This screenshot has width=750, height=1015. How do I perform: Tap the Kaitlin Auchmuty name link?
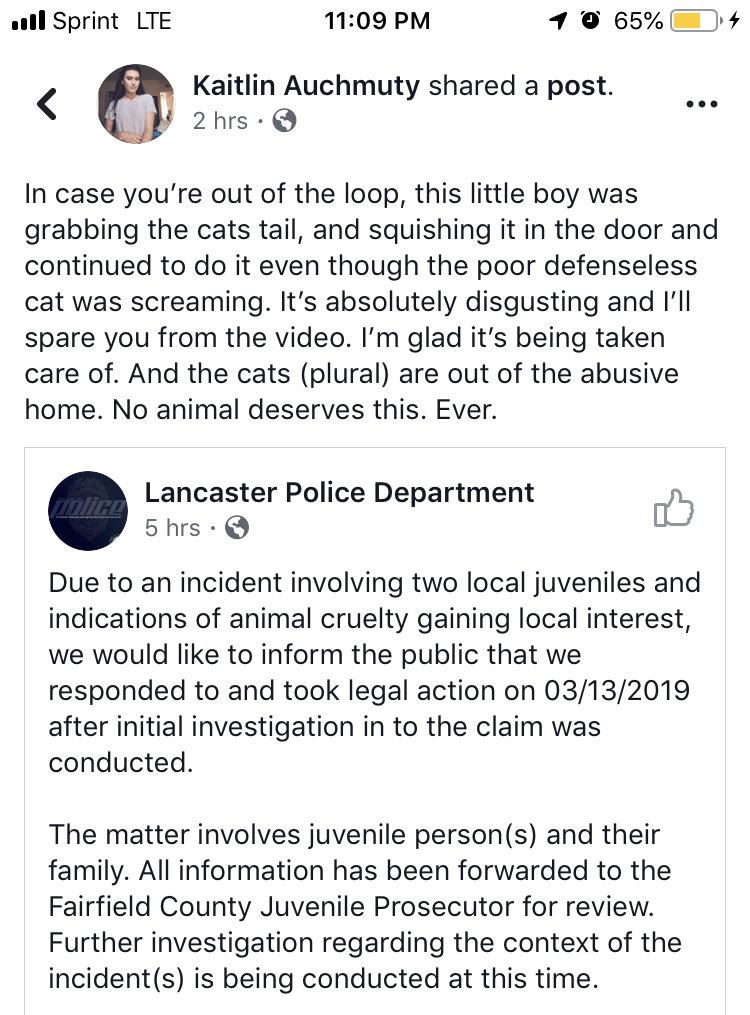[306, 85]
